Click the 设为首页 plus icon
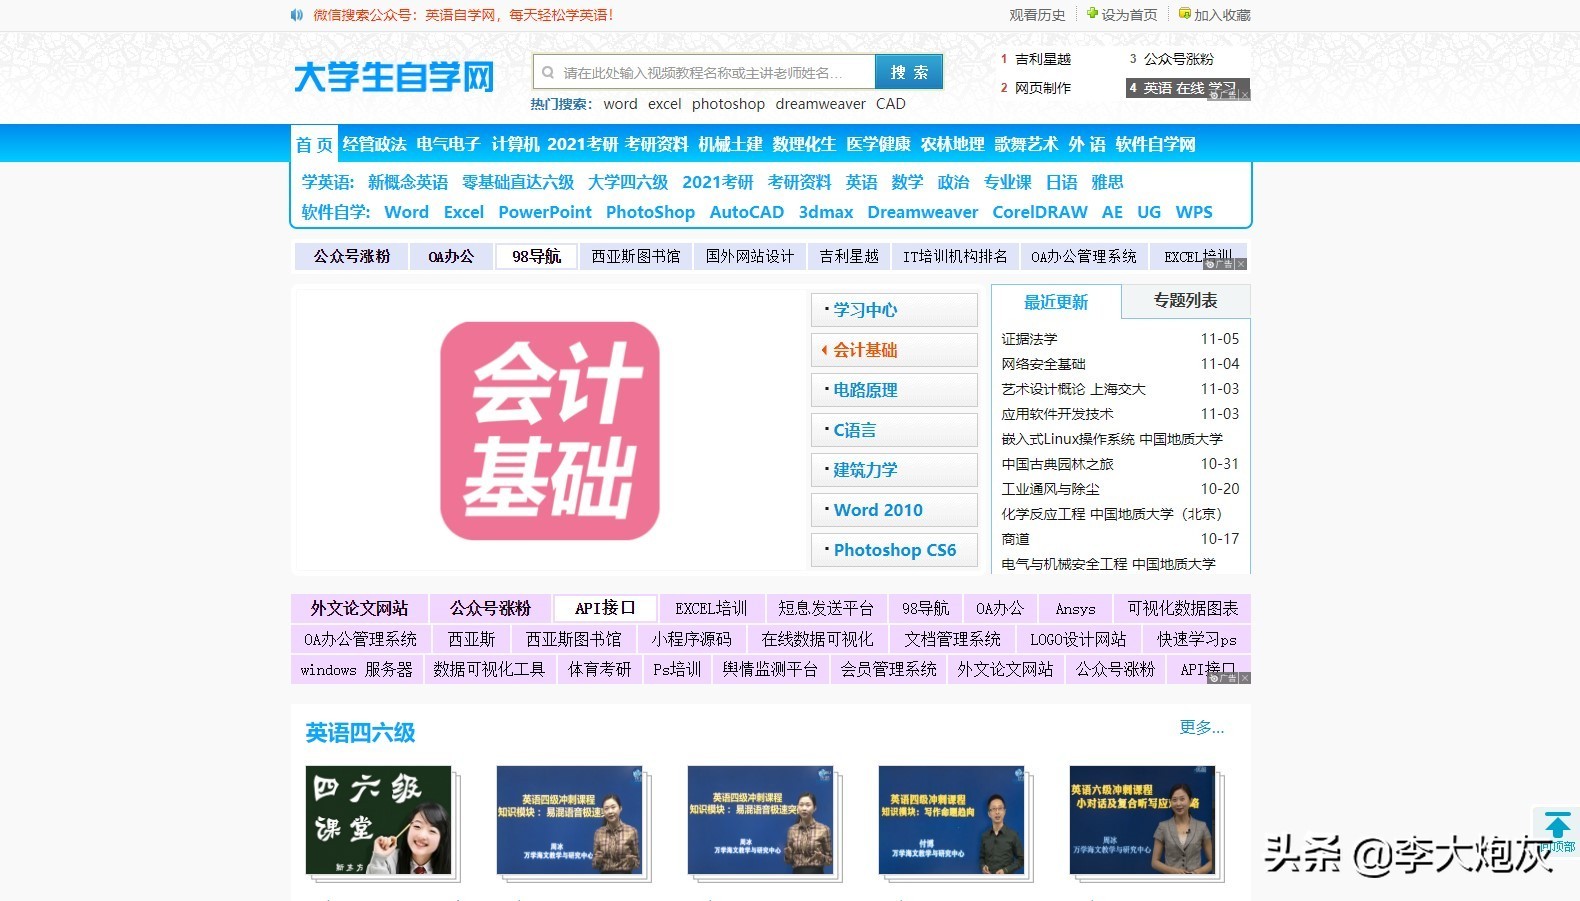This screenshot has width=1580, height=901. pyautogui.click(x=1092, y=14)
